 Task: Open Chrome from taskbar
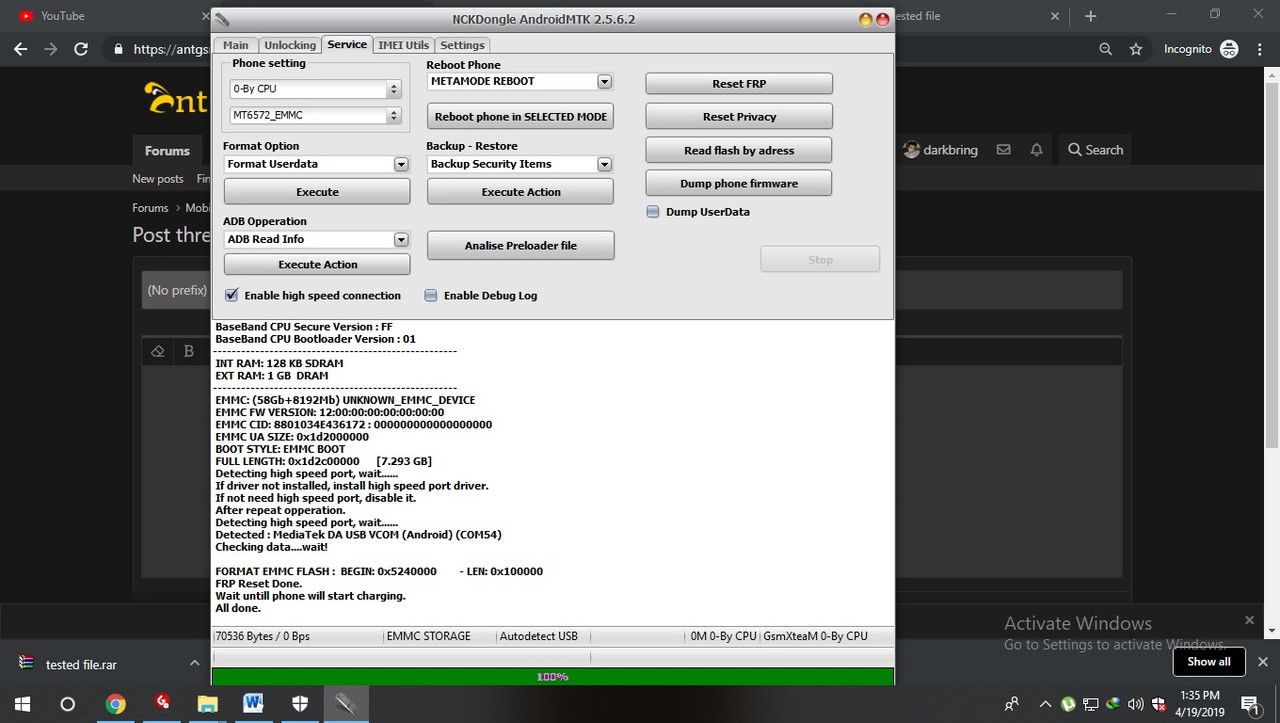click(x=116, y=703)
